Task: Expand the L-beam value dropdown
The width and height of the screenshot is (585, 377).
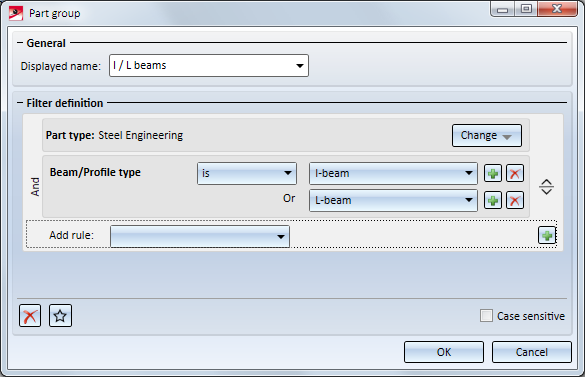Action: tap(393, 200)
